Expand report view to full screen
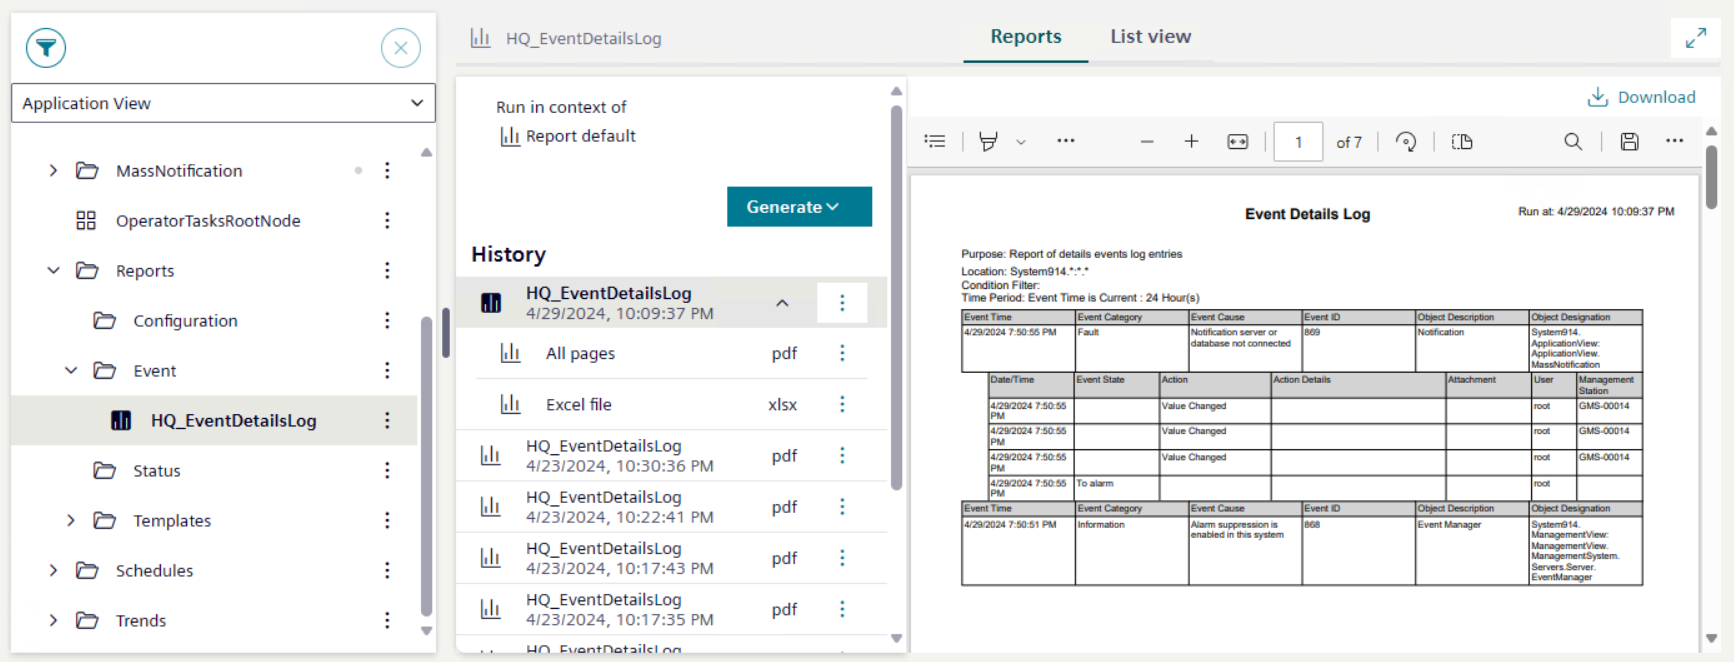1734x662 pixels. click(1695, 38)
